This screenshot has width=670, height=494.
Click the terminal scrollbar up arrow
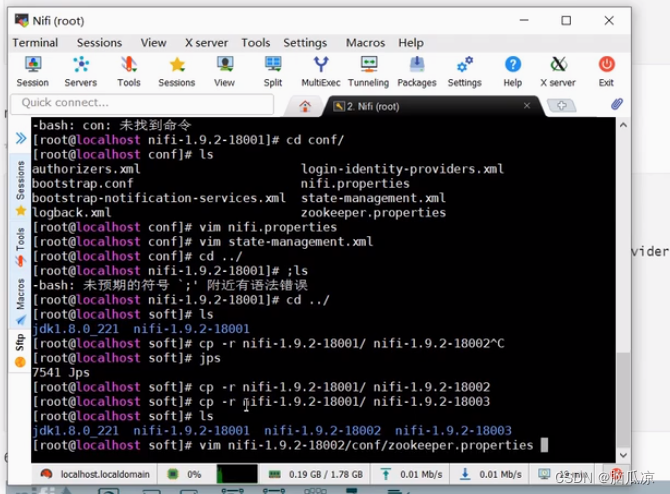tap(623, 125)
